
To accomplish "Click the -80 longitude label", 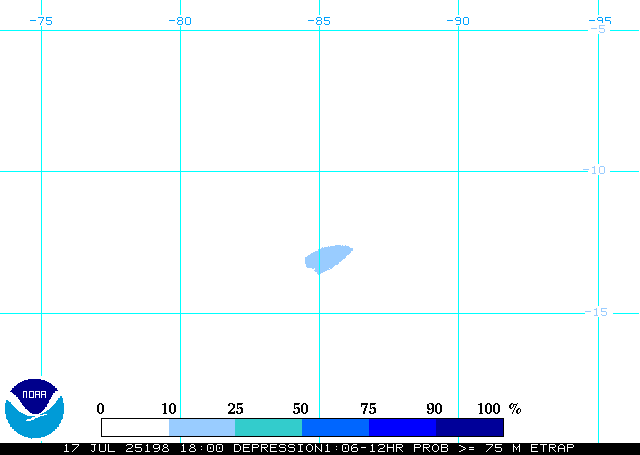I will coord(180,21).
